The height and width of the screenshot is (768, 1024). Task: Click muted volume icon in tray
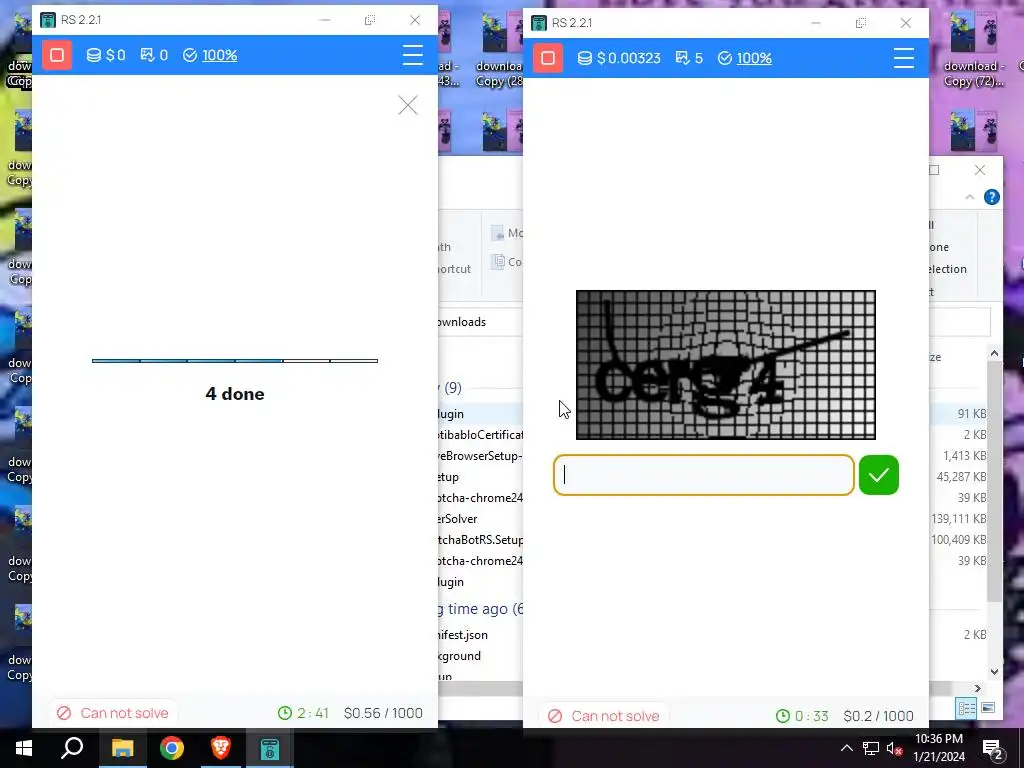tap(895, 748)
